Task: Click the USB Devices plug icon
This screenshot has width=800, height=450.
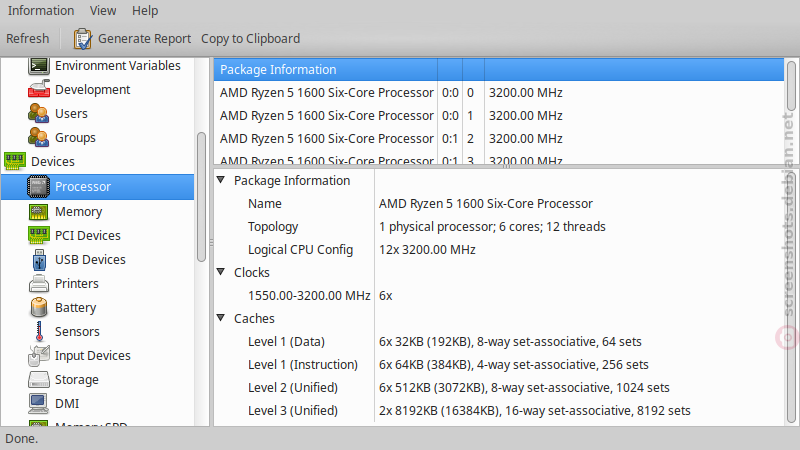Action: point(39,259)
